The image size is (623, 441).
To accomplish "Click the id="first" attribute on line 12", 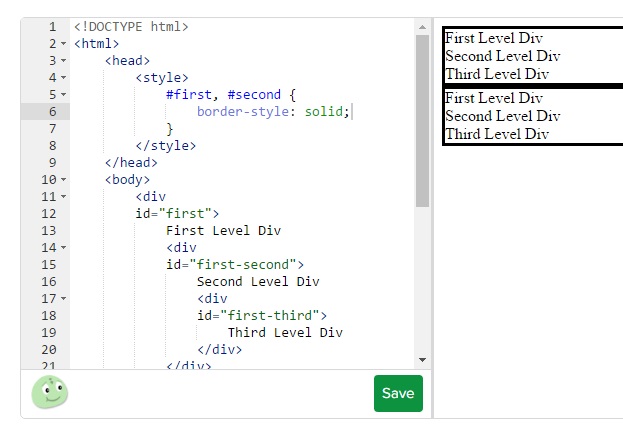I will (x=173, y=214).
